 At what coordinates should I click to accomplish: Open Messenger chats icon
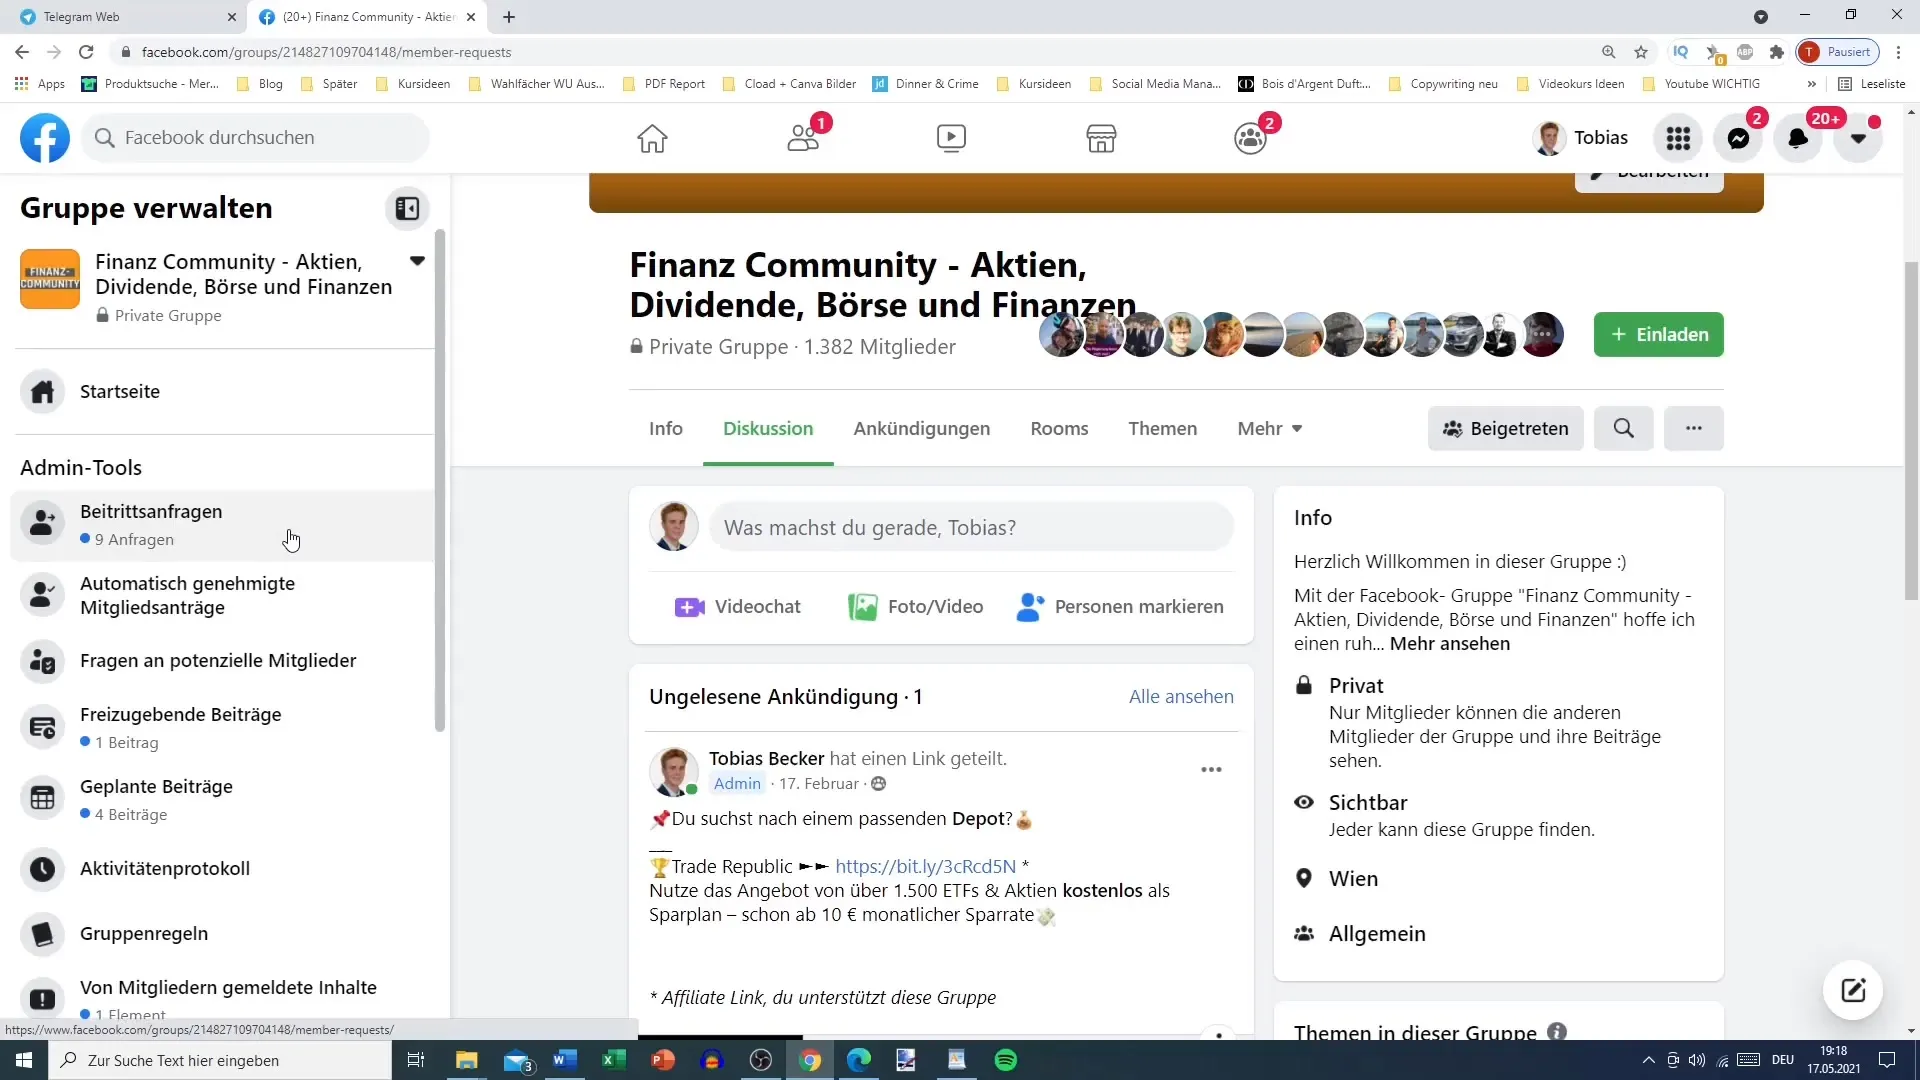click(x=1738, y=138)
